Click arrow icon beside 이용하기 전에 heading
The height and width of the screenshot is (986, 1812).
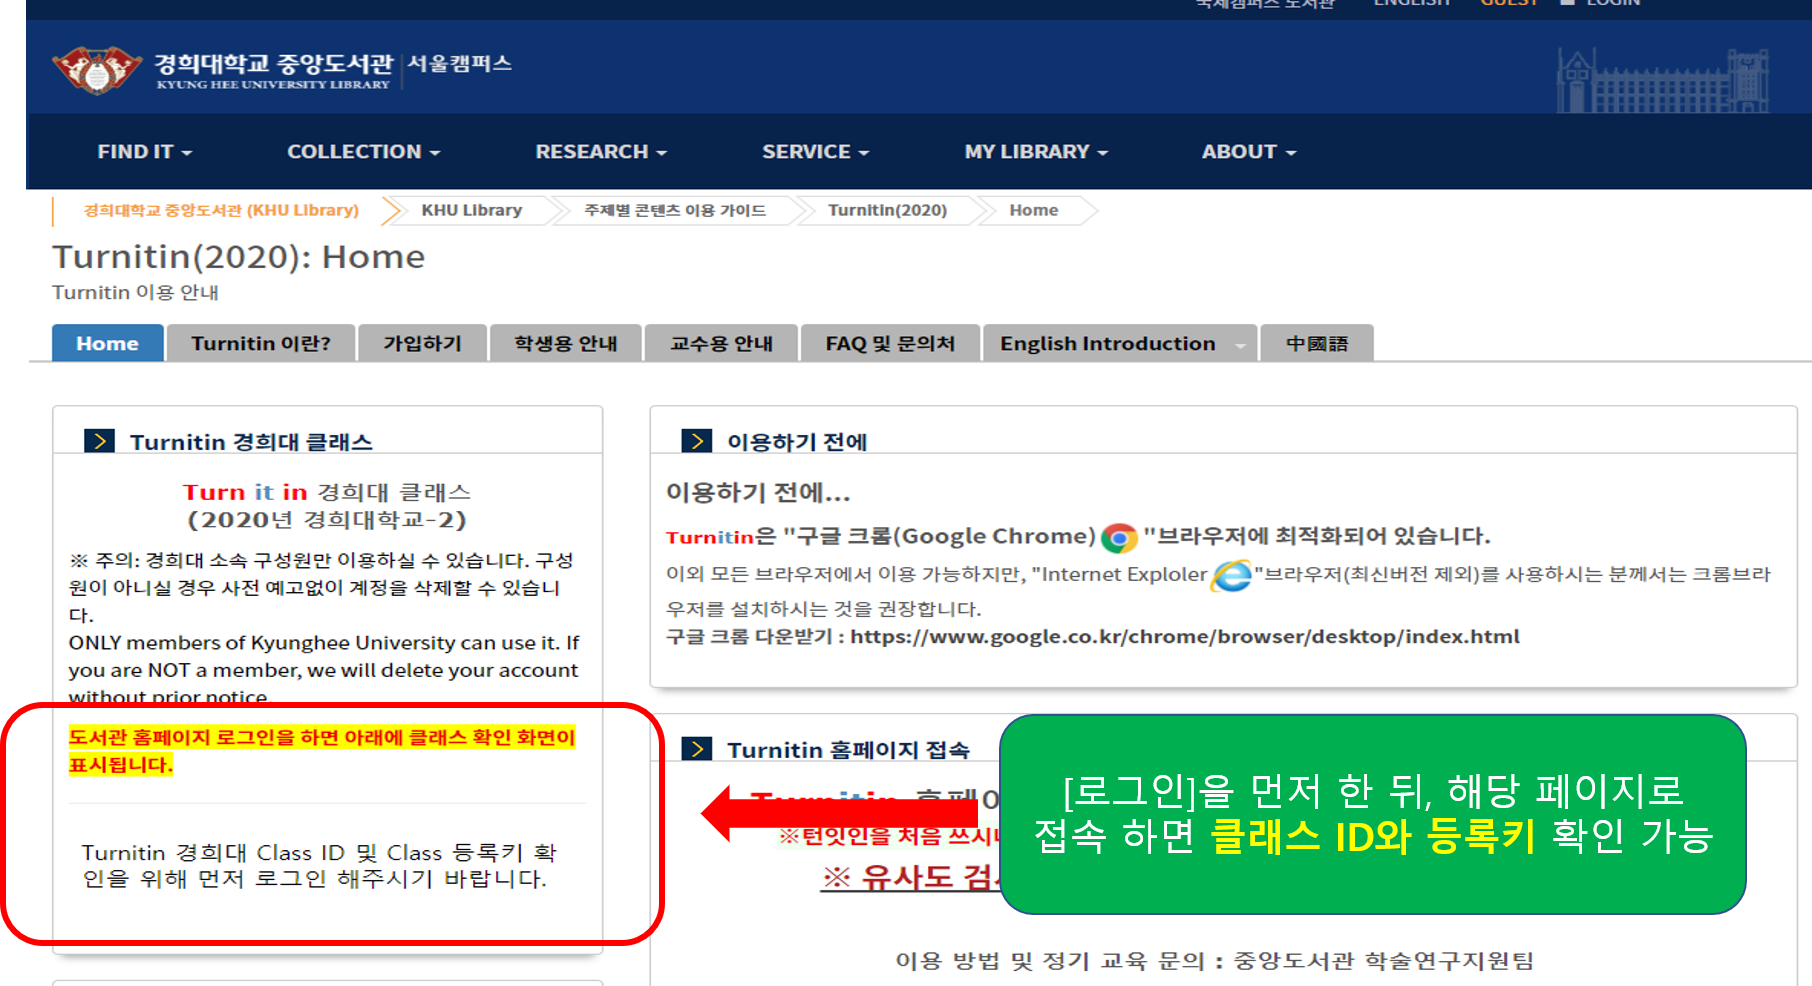696,441
